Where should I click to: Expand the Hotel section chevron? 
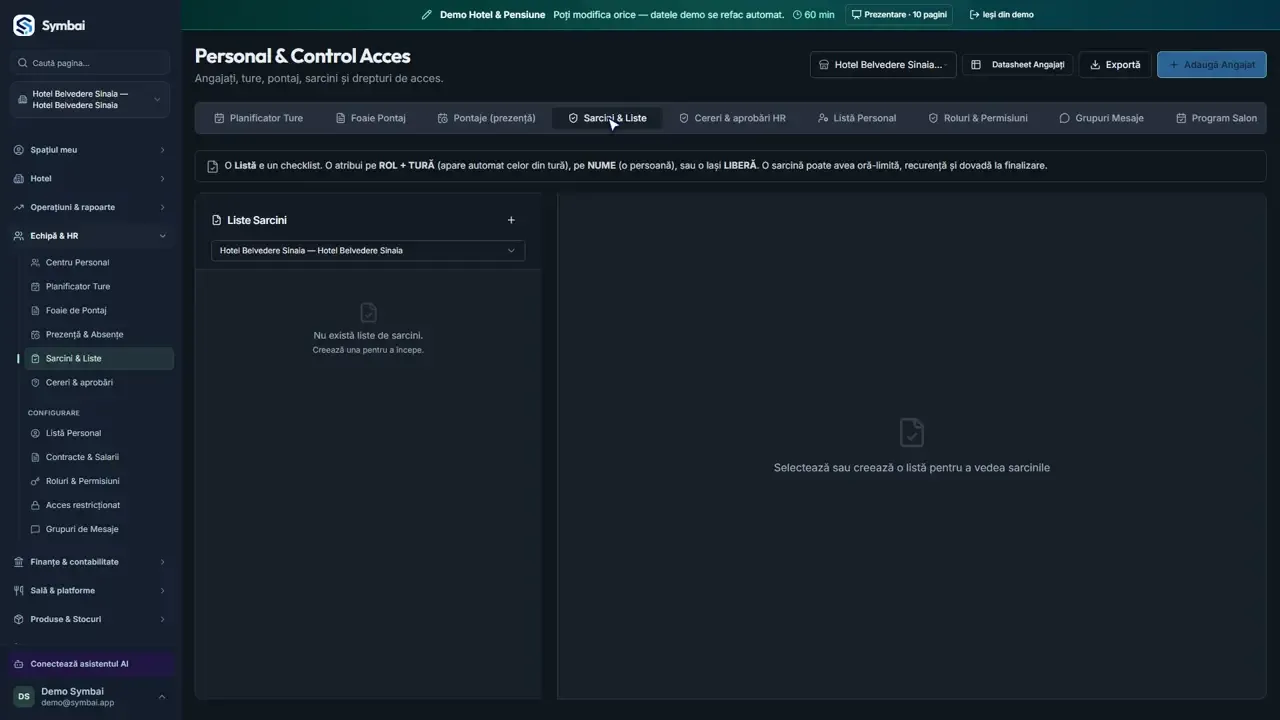point(162,179)
